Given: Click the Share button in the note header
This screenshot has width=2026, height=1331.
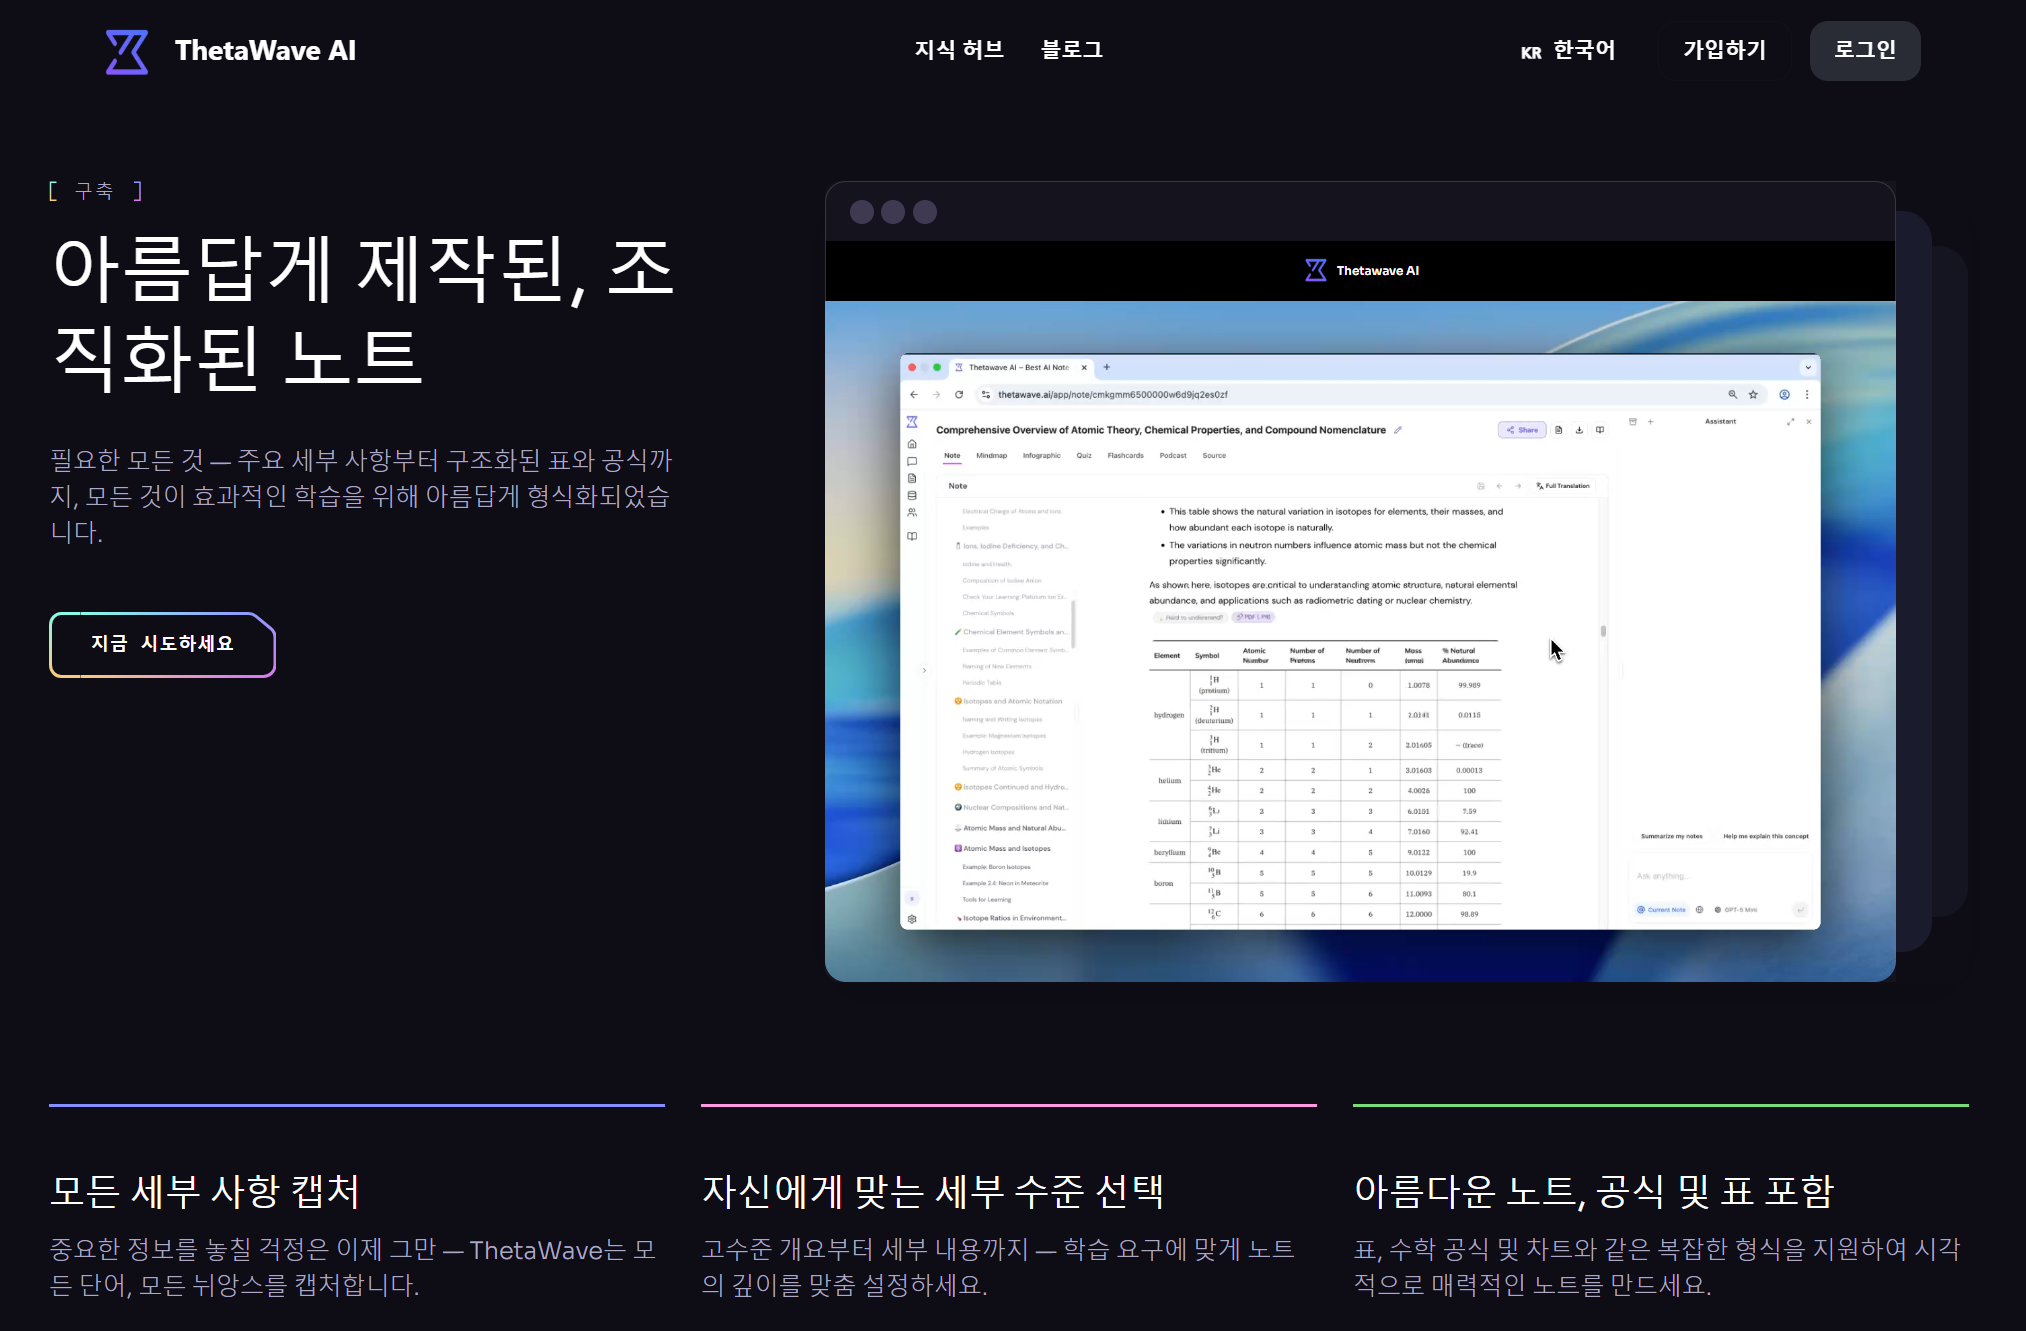Looking at the screenshot, I should coord(1522,430).
